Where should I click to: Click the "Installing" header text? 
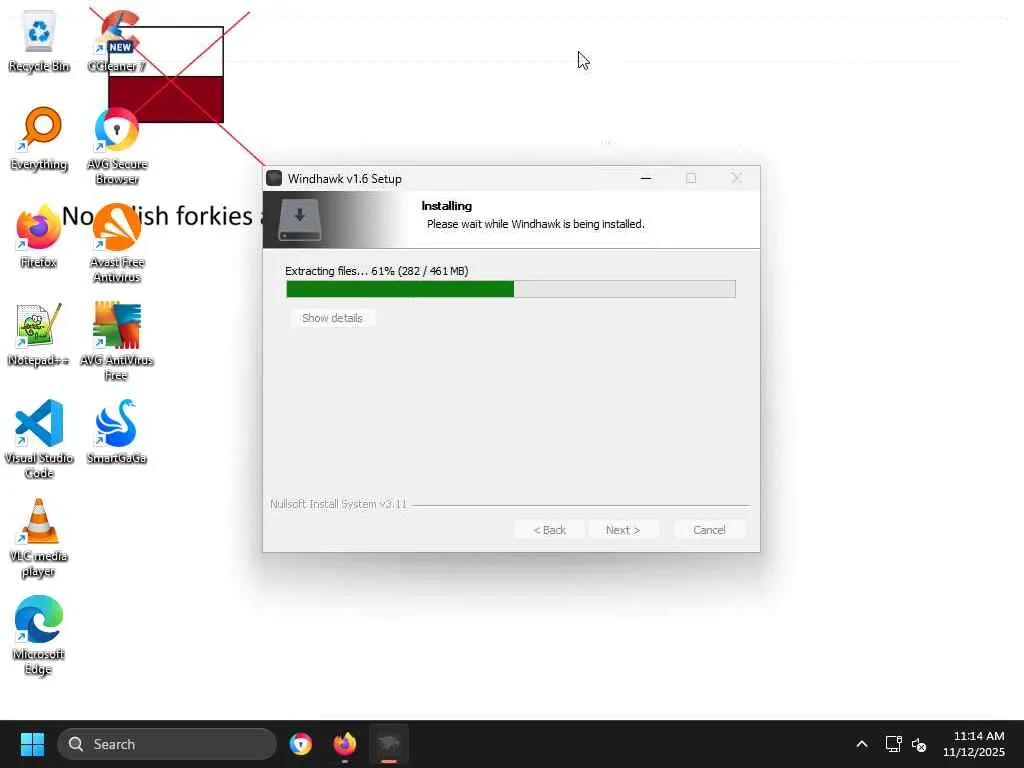pyautogui.click(x=447, y=206)
